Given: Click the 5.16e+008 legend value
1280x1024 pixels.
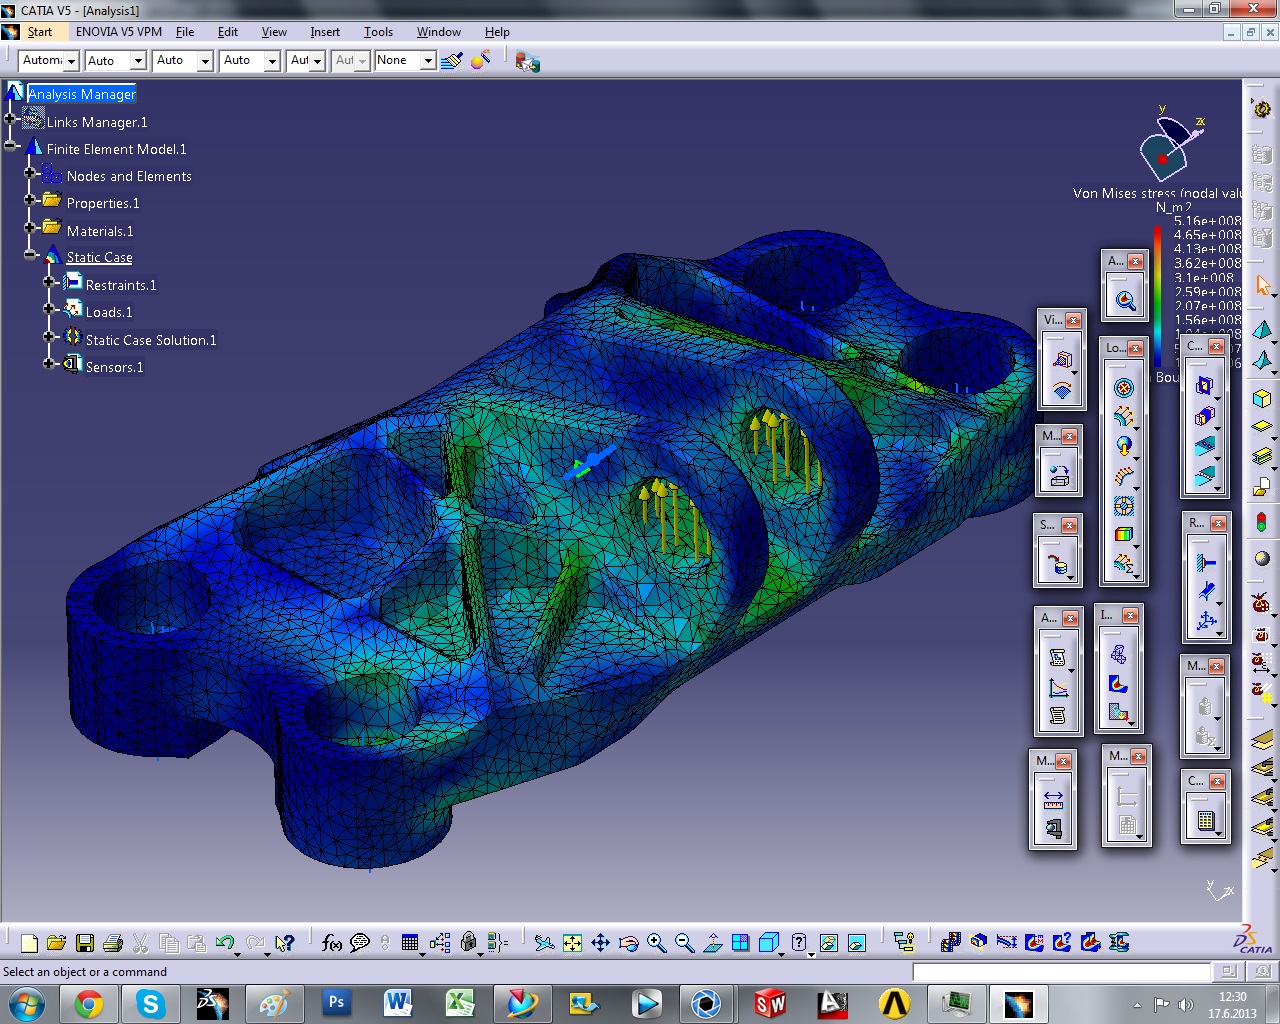Looking at the screenshot, I should (x=1207, y=221).
